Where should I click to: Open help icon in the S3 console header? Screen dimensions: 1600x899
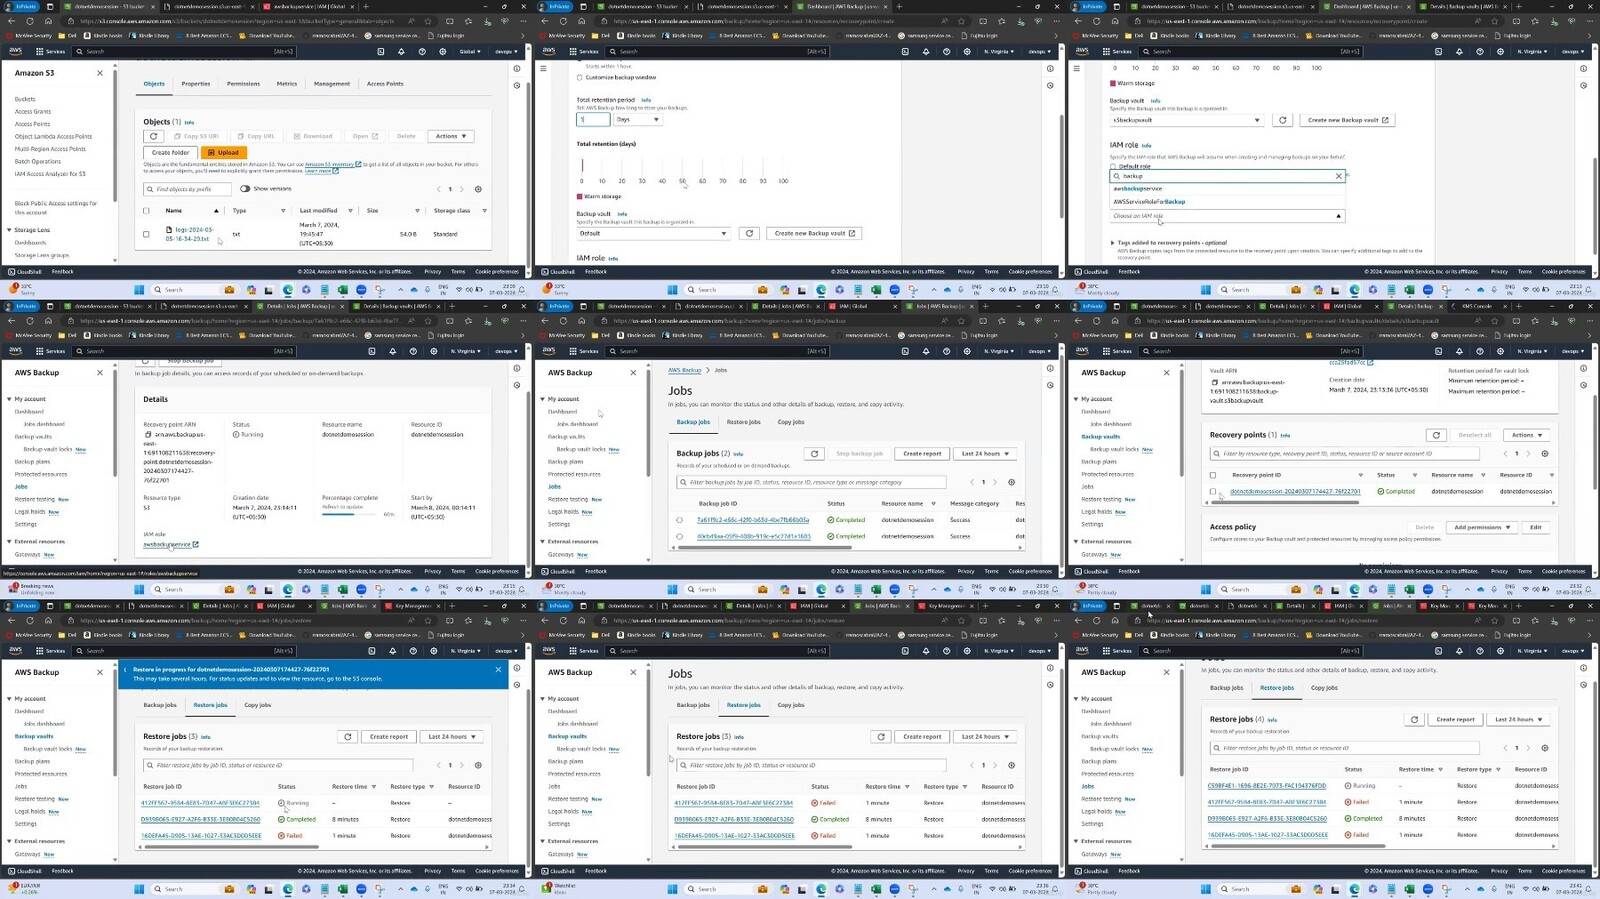(x=421, y=51)
